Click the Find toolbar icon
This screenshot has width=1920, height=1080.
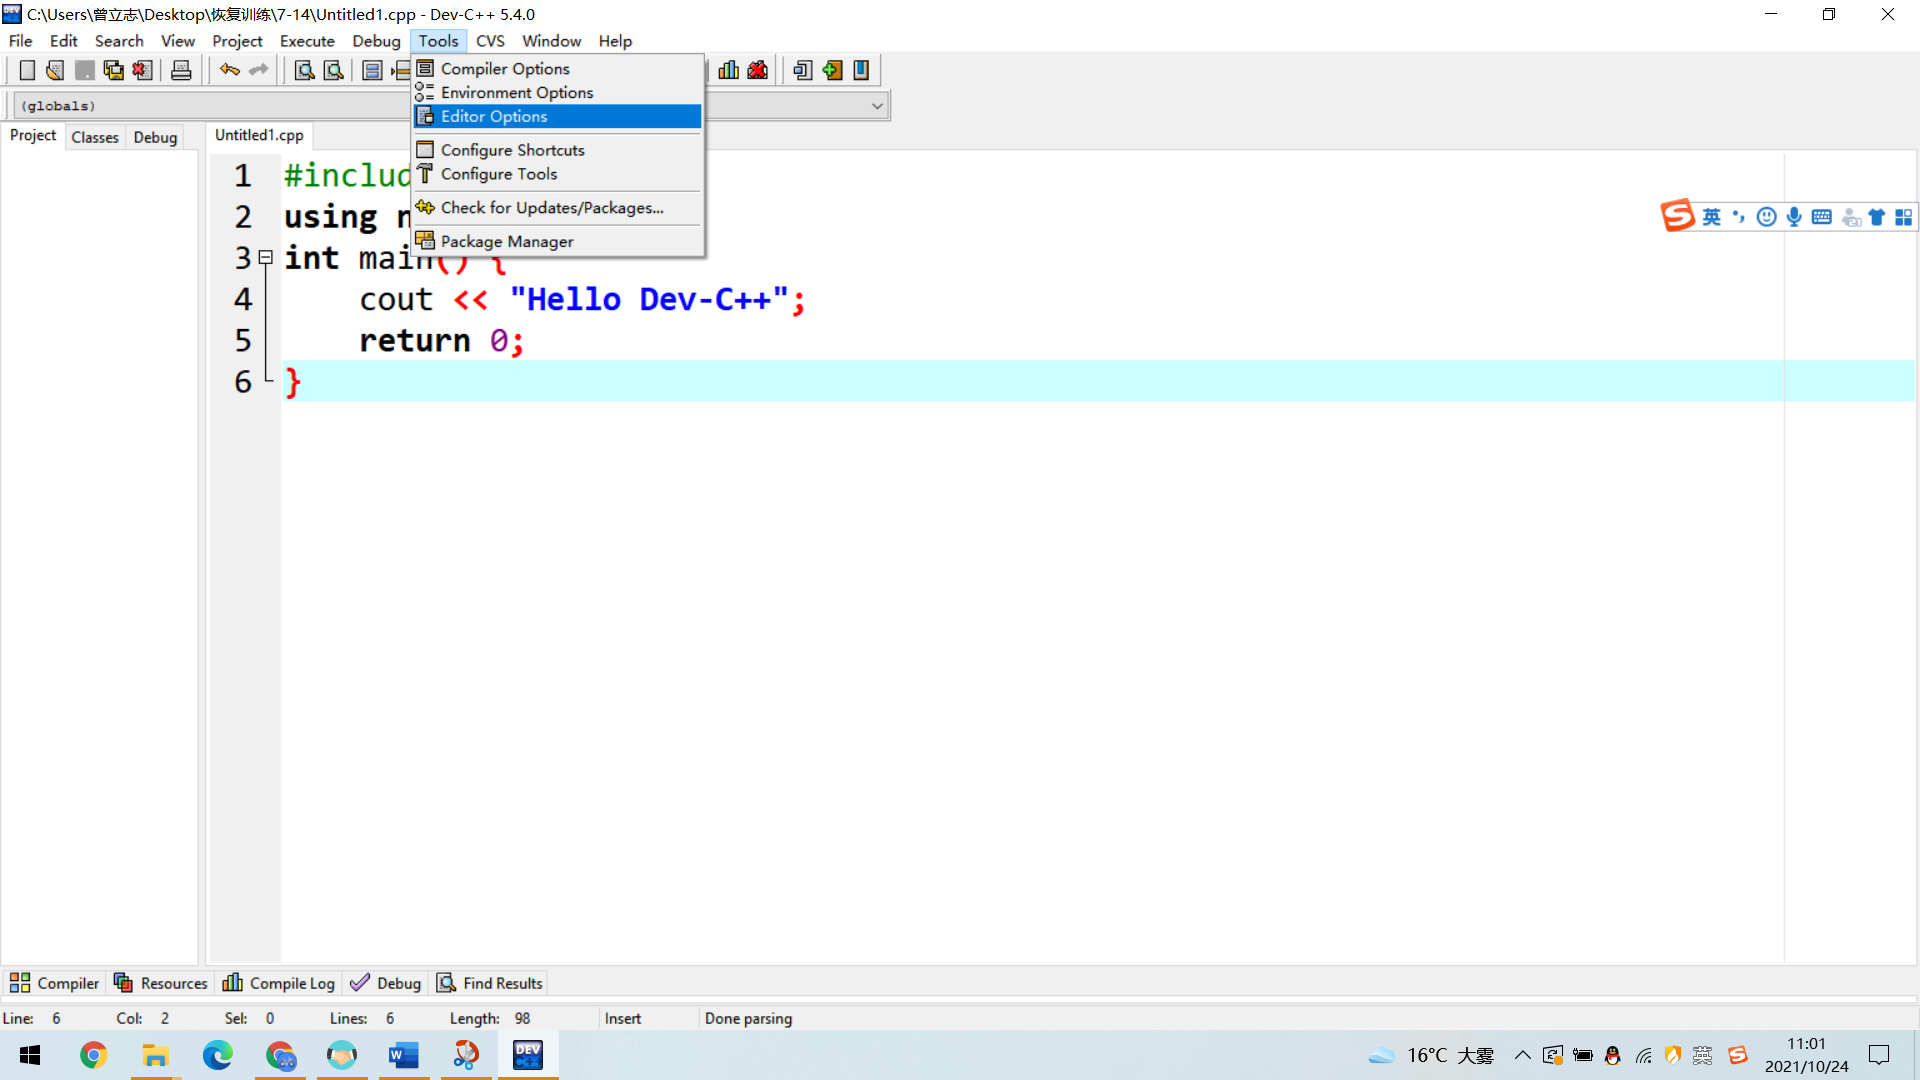304,70
